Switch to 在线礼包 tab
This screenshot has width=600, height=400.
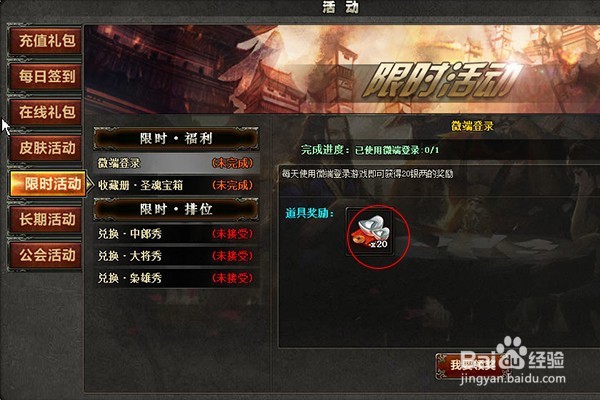(46, 113)
